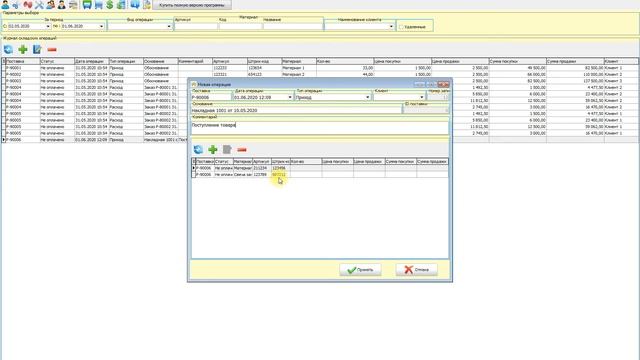
Task: Delete journal entry with red minus
Action: pyautogui.click(x=52, y=50)
